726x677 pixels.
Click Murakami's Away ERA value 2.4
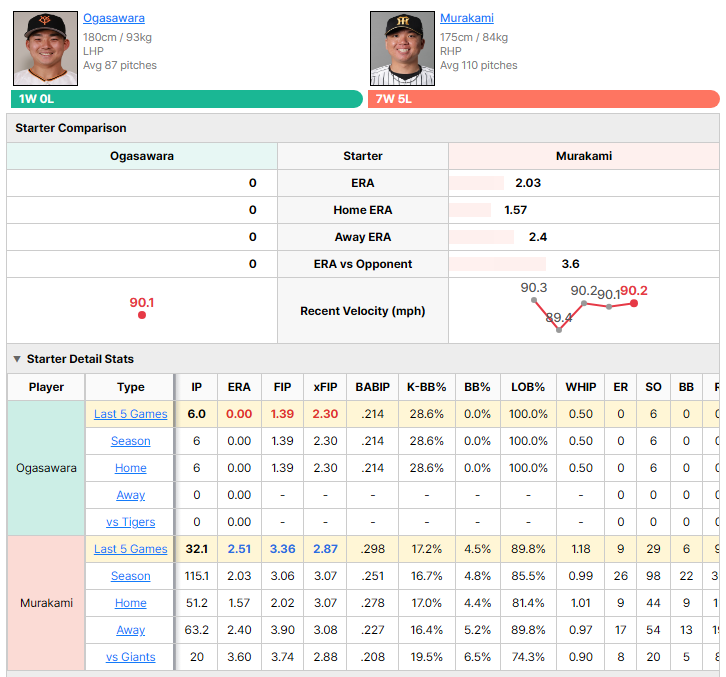tap(538, 237)
